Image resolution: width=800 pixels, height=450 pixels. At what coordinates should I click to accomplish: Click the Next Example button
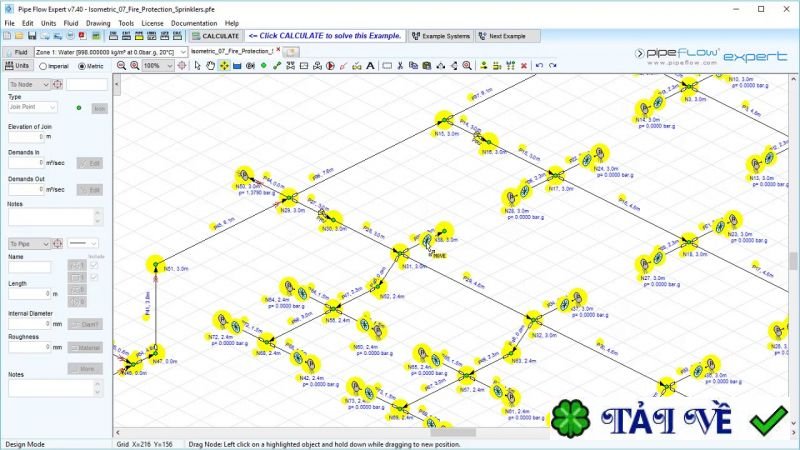coord(507,36)
